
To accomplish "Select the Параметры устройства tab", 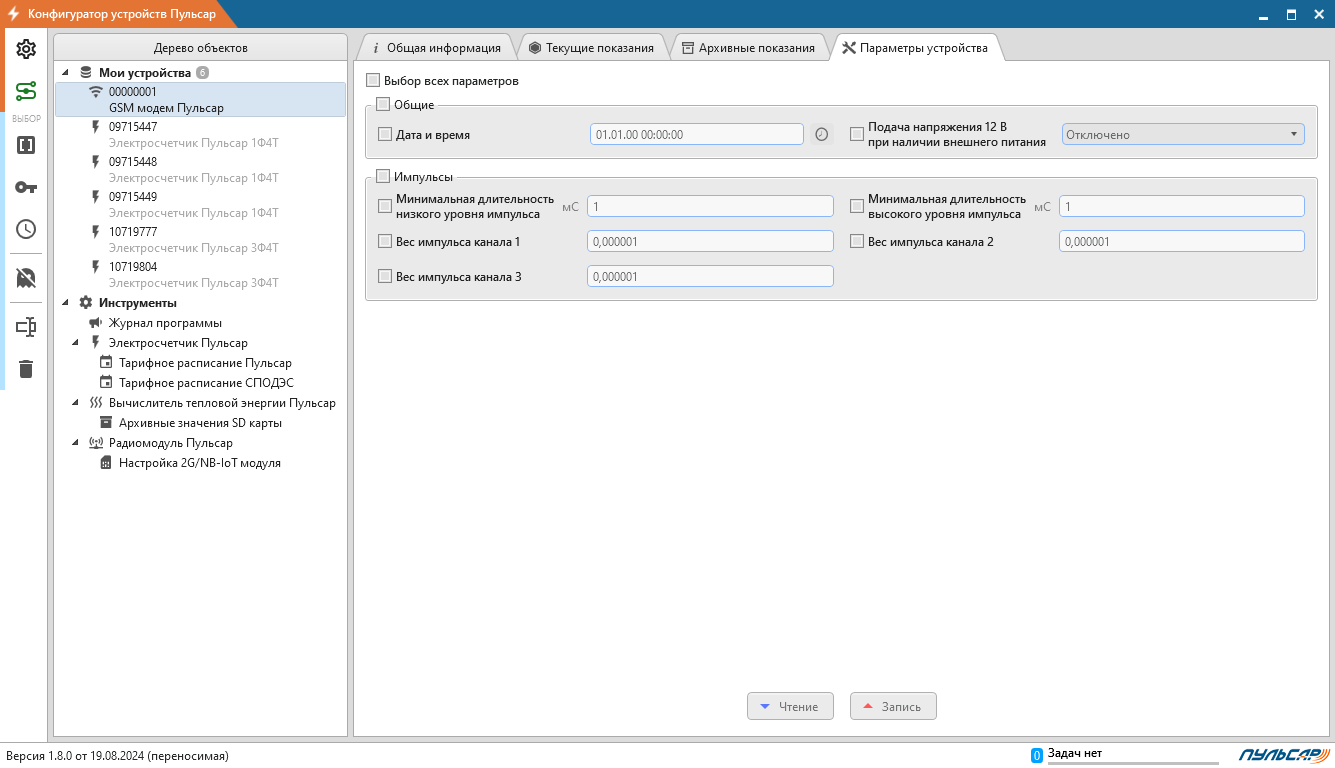I will coord(915,48).
